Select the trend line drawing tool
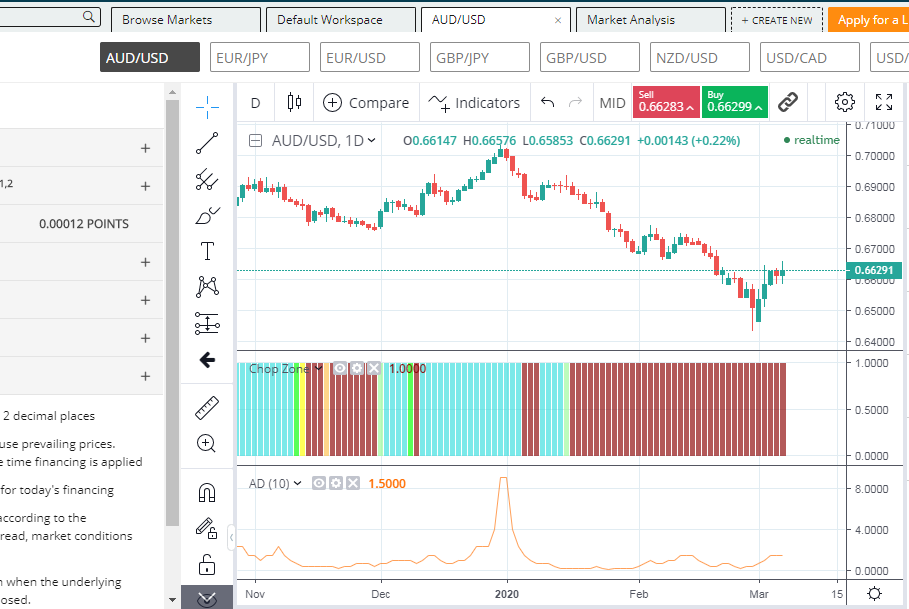The height and width of the screenshot is (609, 909). pos(207,143)
